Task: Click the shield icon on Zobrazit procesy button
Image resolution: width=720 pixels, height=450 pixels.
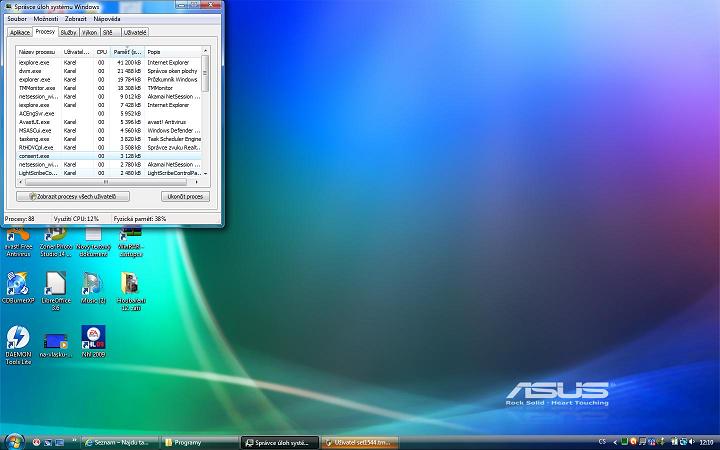Action: click(x=33, y=197)
